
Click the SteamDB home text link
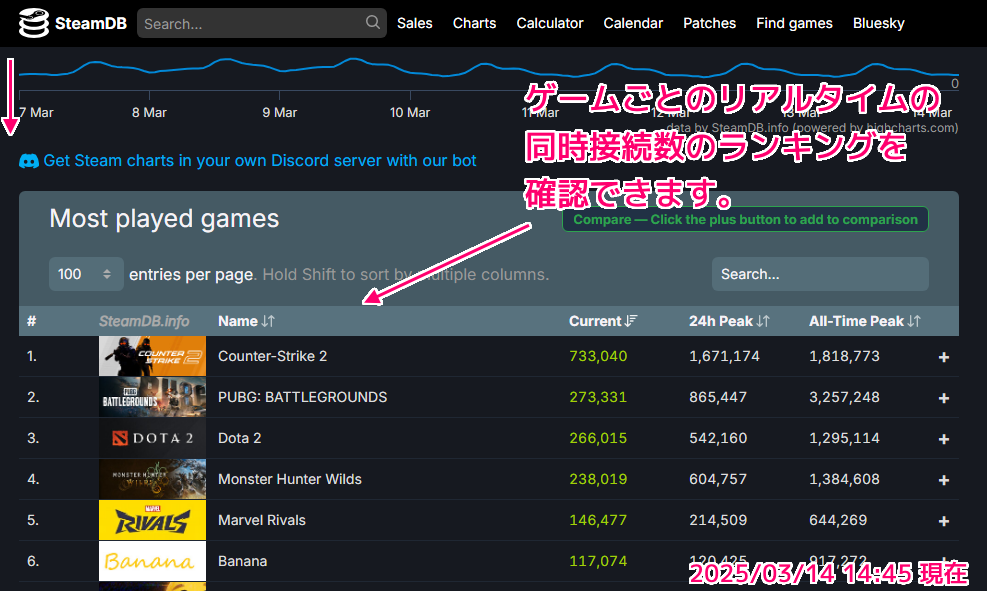click(91, 23)
